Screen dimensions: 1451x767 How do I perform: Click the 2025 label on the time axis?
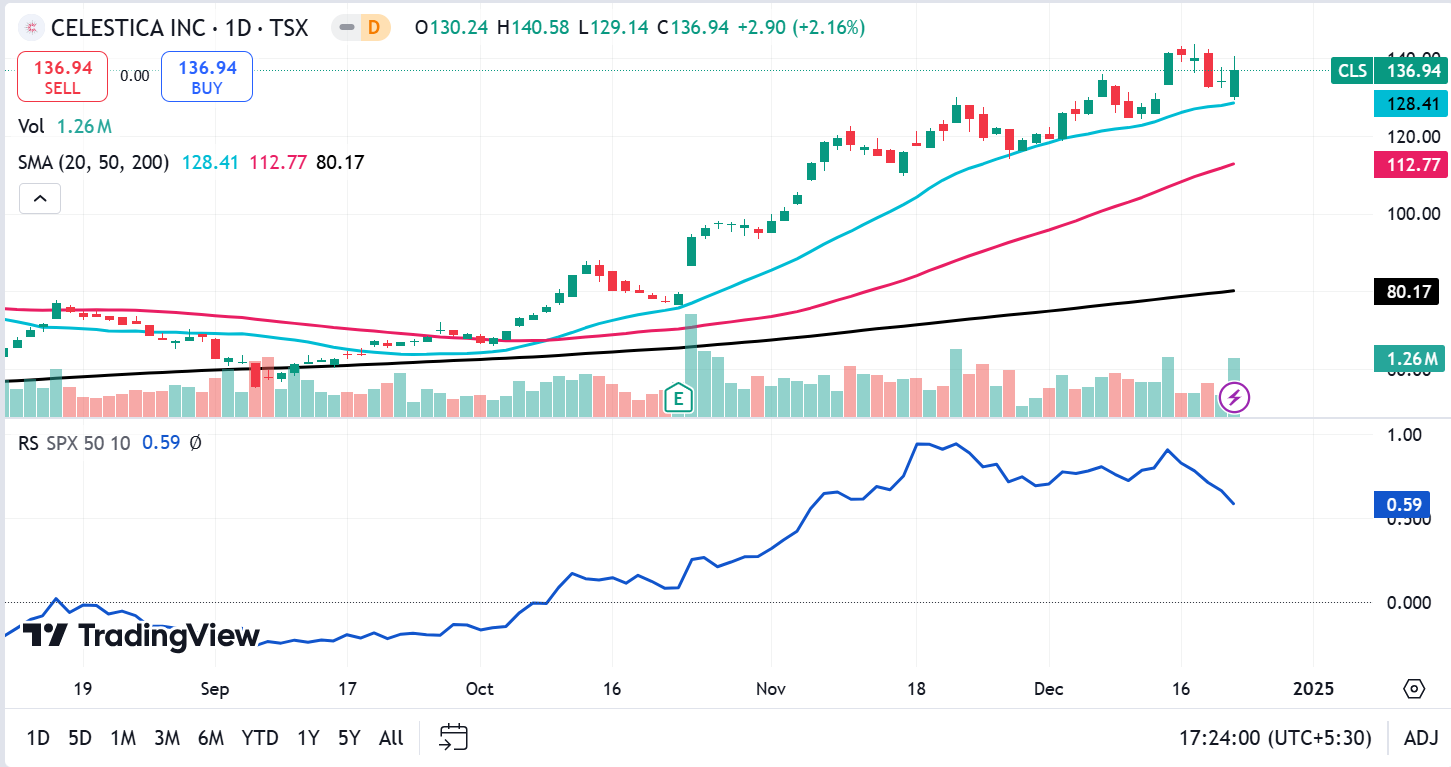(x=1313, y=688)
